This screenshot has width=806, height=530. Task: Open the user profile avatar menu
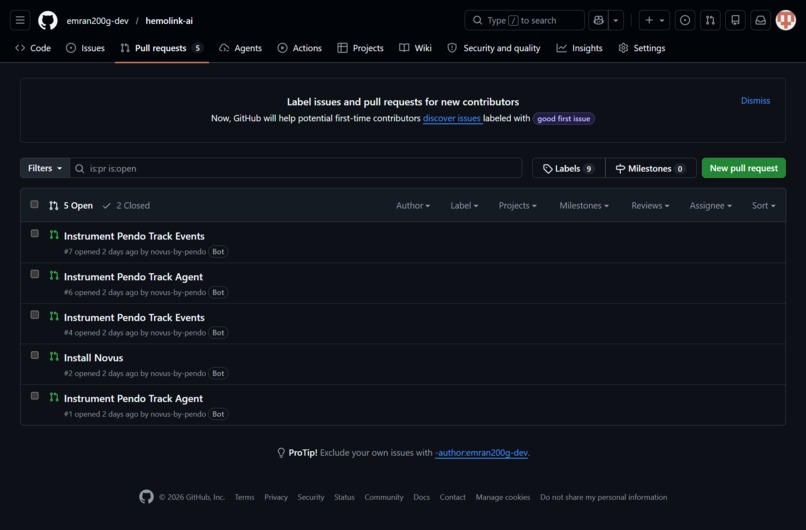click(x=785, y=21)
